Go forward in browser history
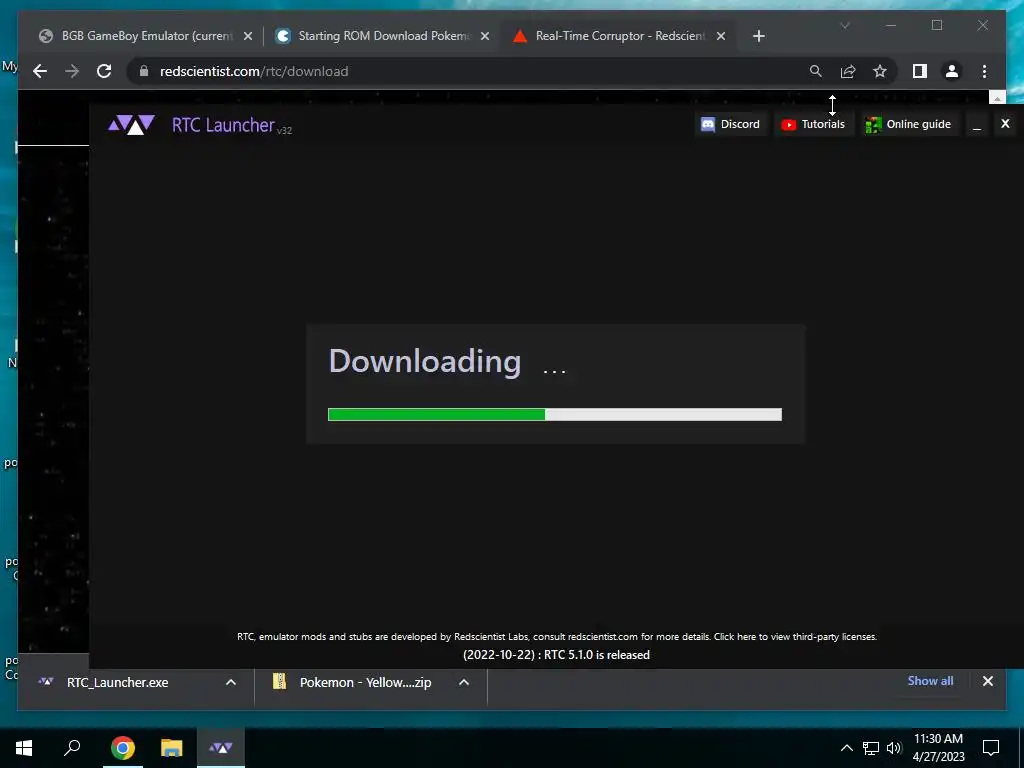1024x768 pixels. tap(72, 71)
